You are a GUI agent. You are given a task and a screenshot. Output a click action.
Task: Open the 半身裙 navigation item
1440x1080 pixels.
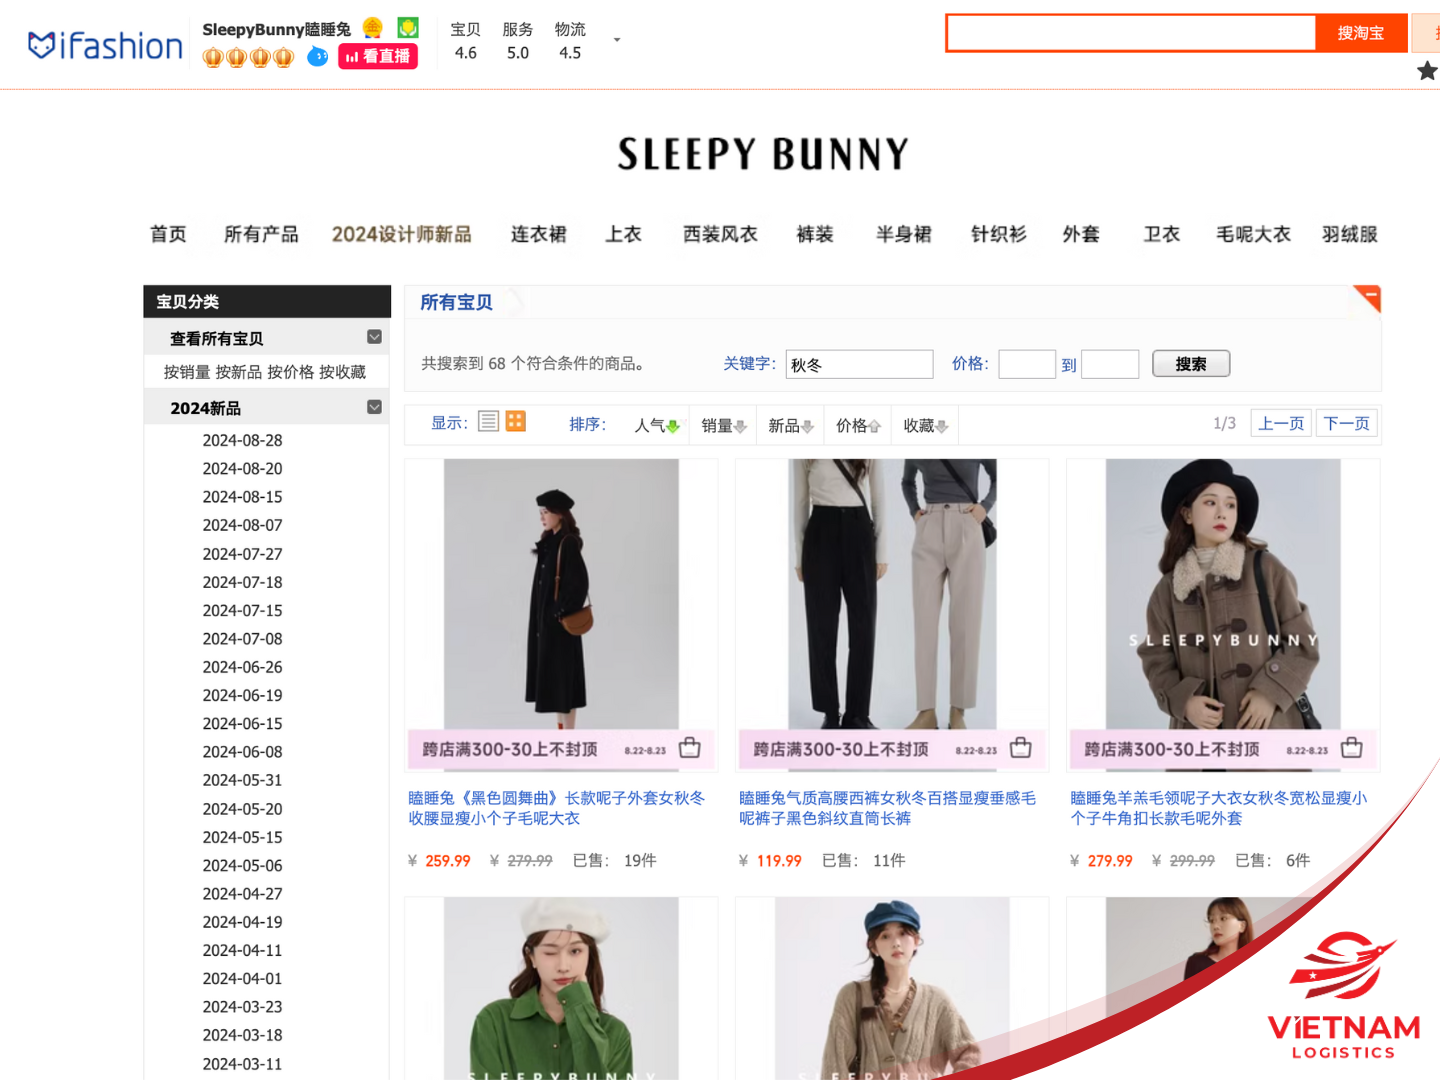tap(904, 234)
